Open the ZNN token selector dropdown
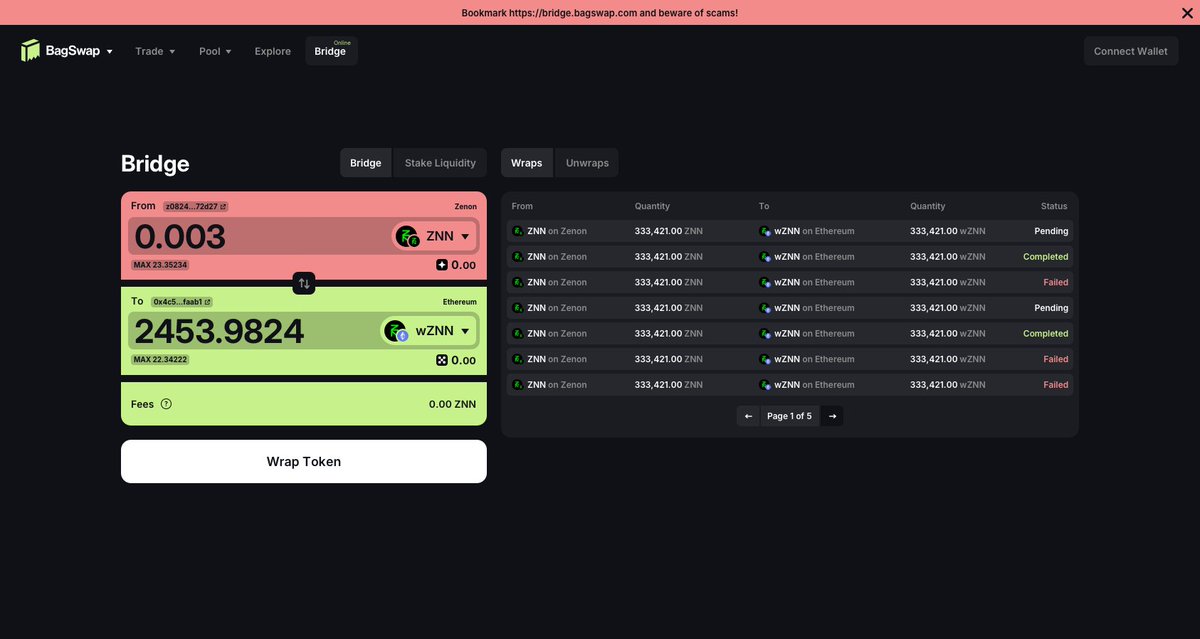This screenshot has height=639, width=1200. (x=434, y=236)
